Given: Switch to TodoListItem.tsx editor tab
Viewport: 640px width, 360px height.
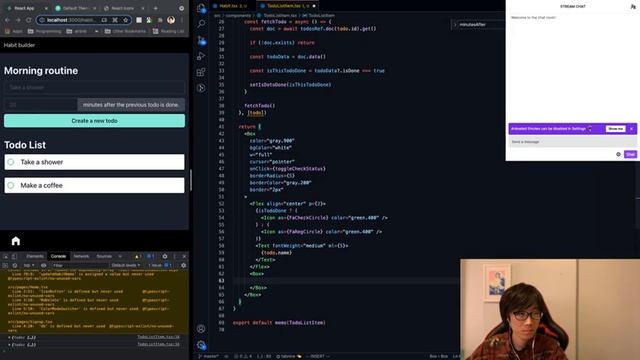Looking at the screenshot, I should (288, 6).
